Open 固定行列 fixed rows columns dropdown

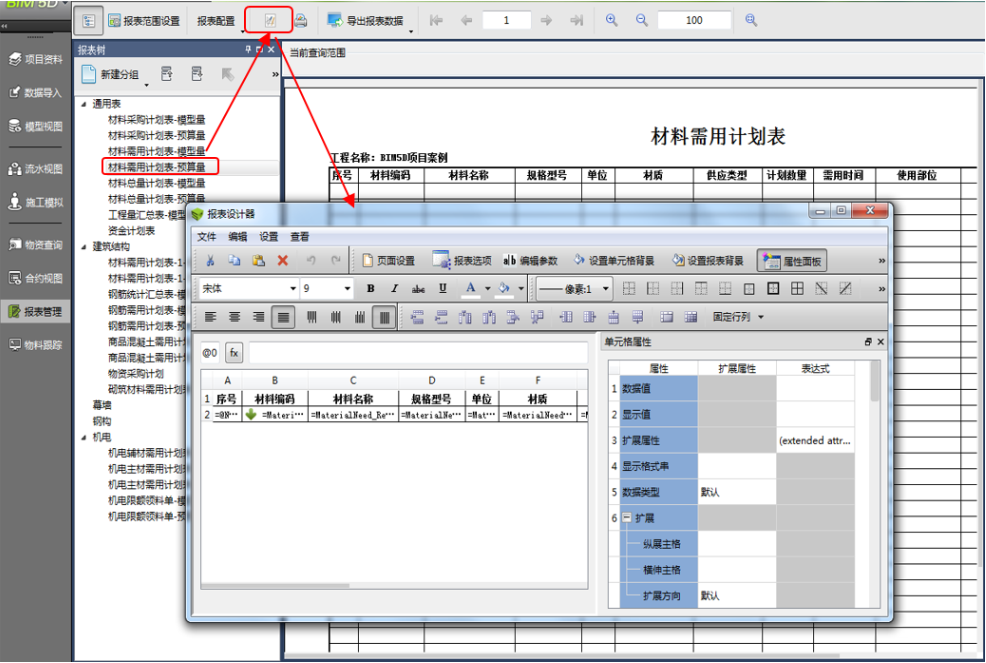[738, 317]
